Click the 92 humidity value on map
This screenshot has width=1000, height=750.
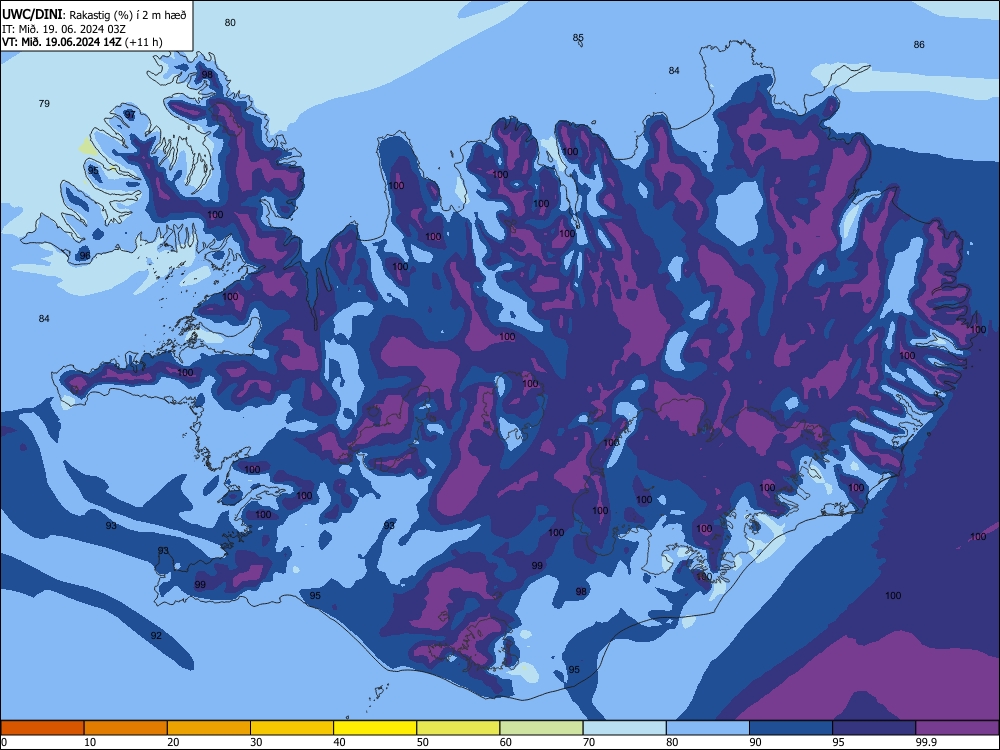coord(156,635)
